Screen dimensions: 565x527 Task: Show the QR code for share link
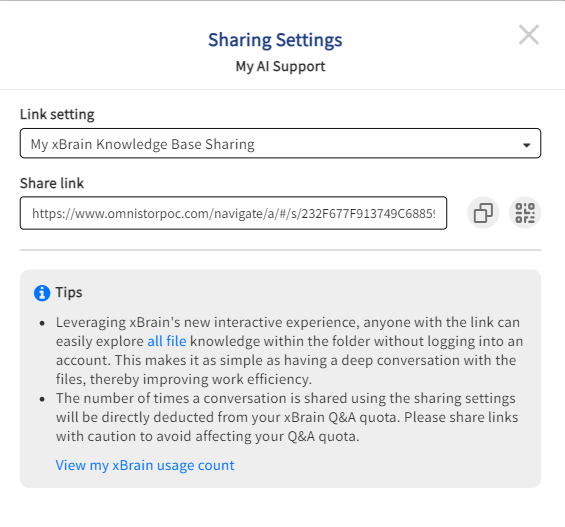click(x=525, y=213)
